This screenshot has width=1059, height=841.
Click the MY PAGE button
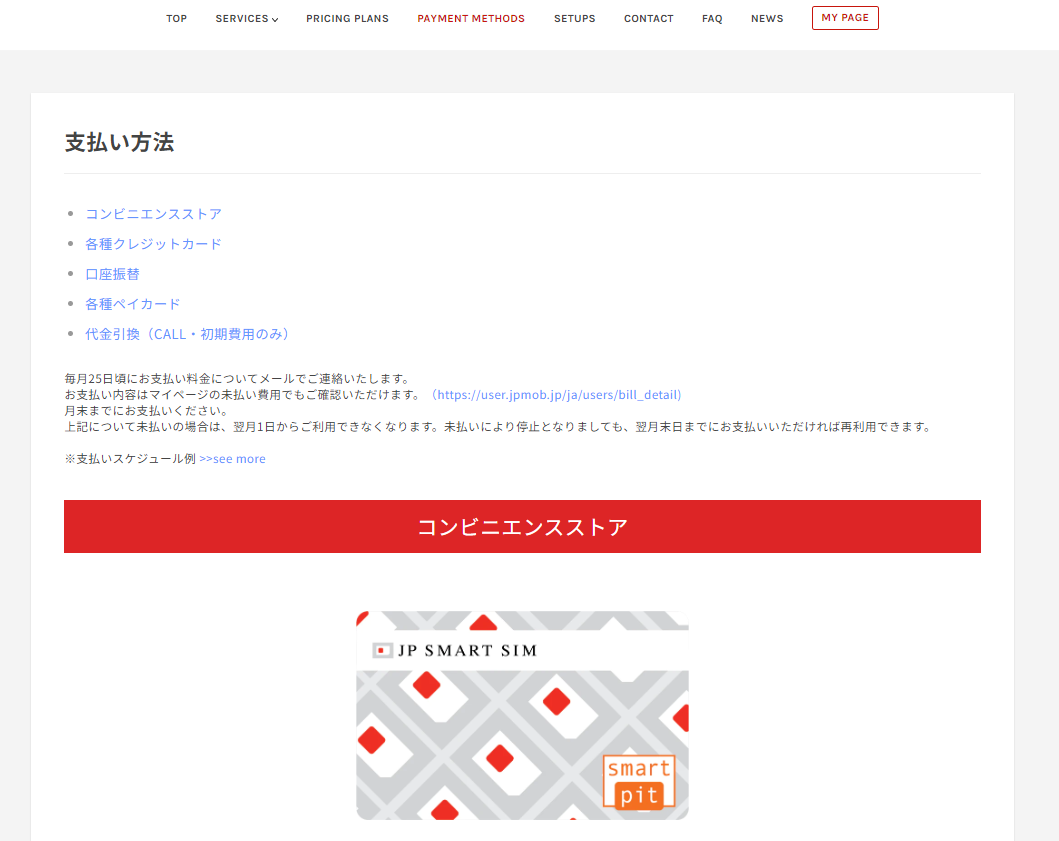point(845,18)
